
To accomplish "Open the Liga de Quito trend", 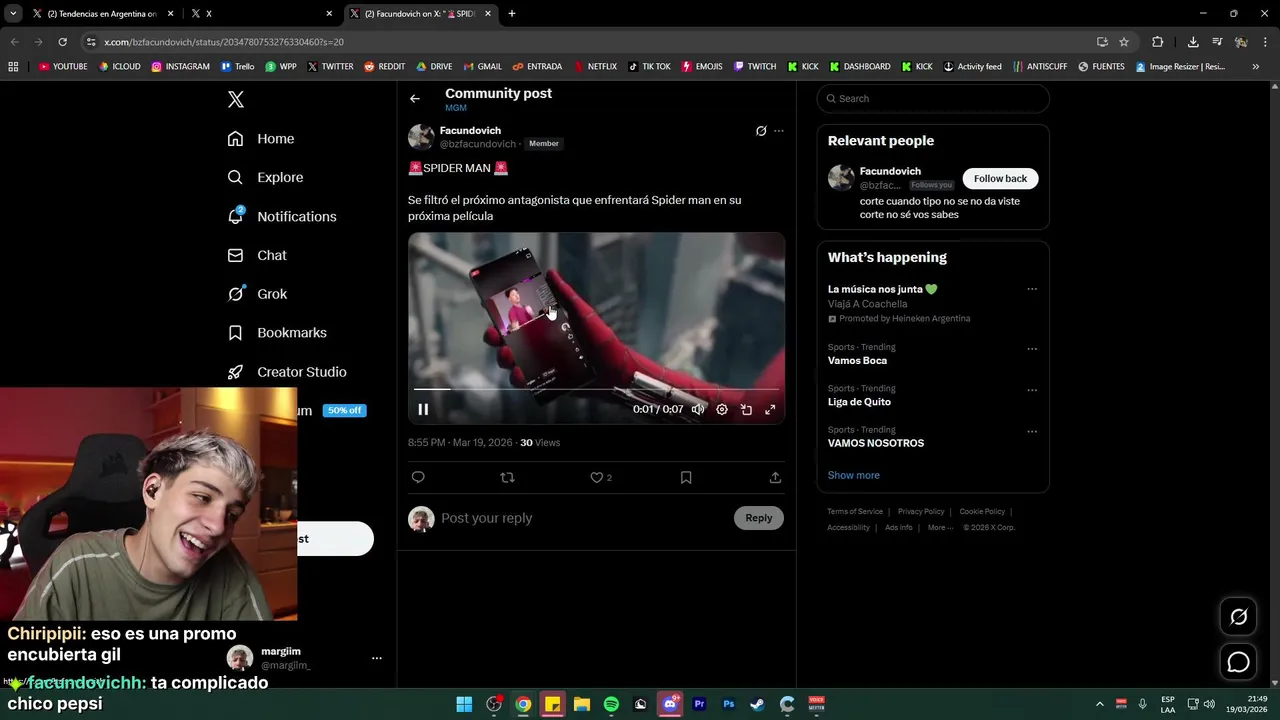I will [x=859, y=402].
